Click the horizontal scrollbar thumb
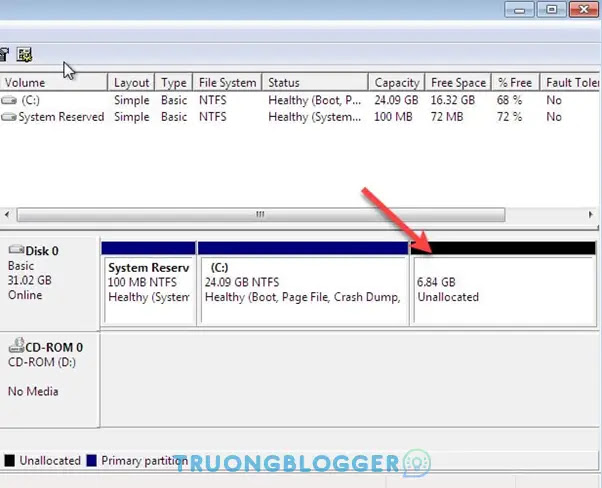 click(261, 215)
